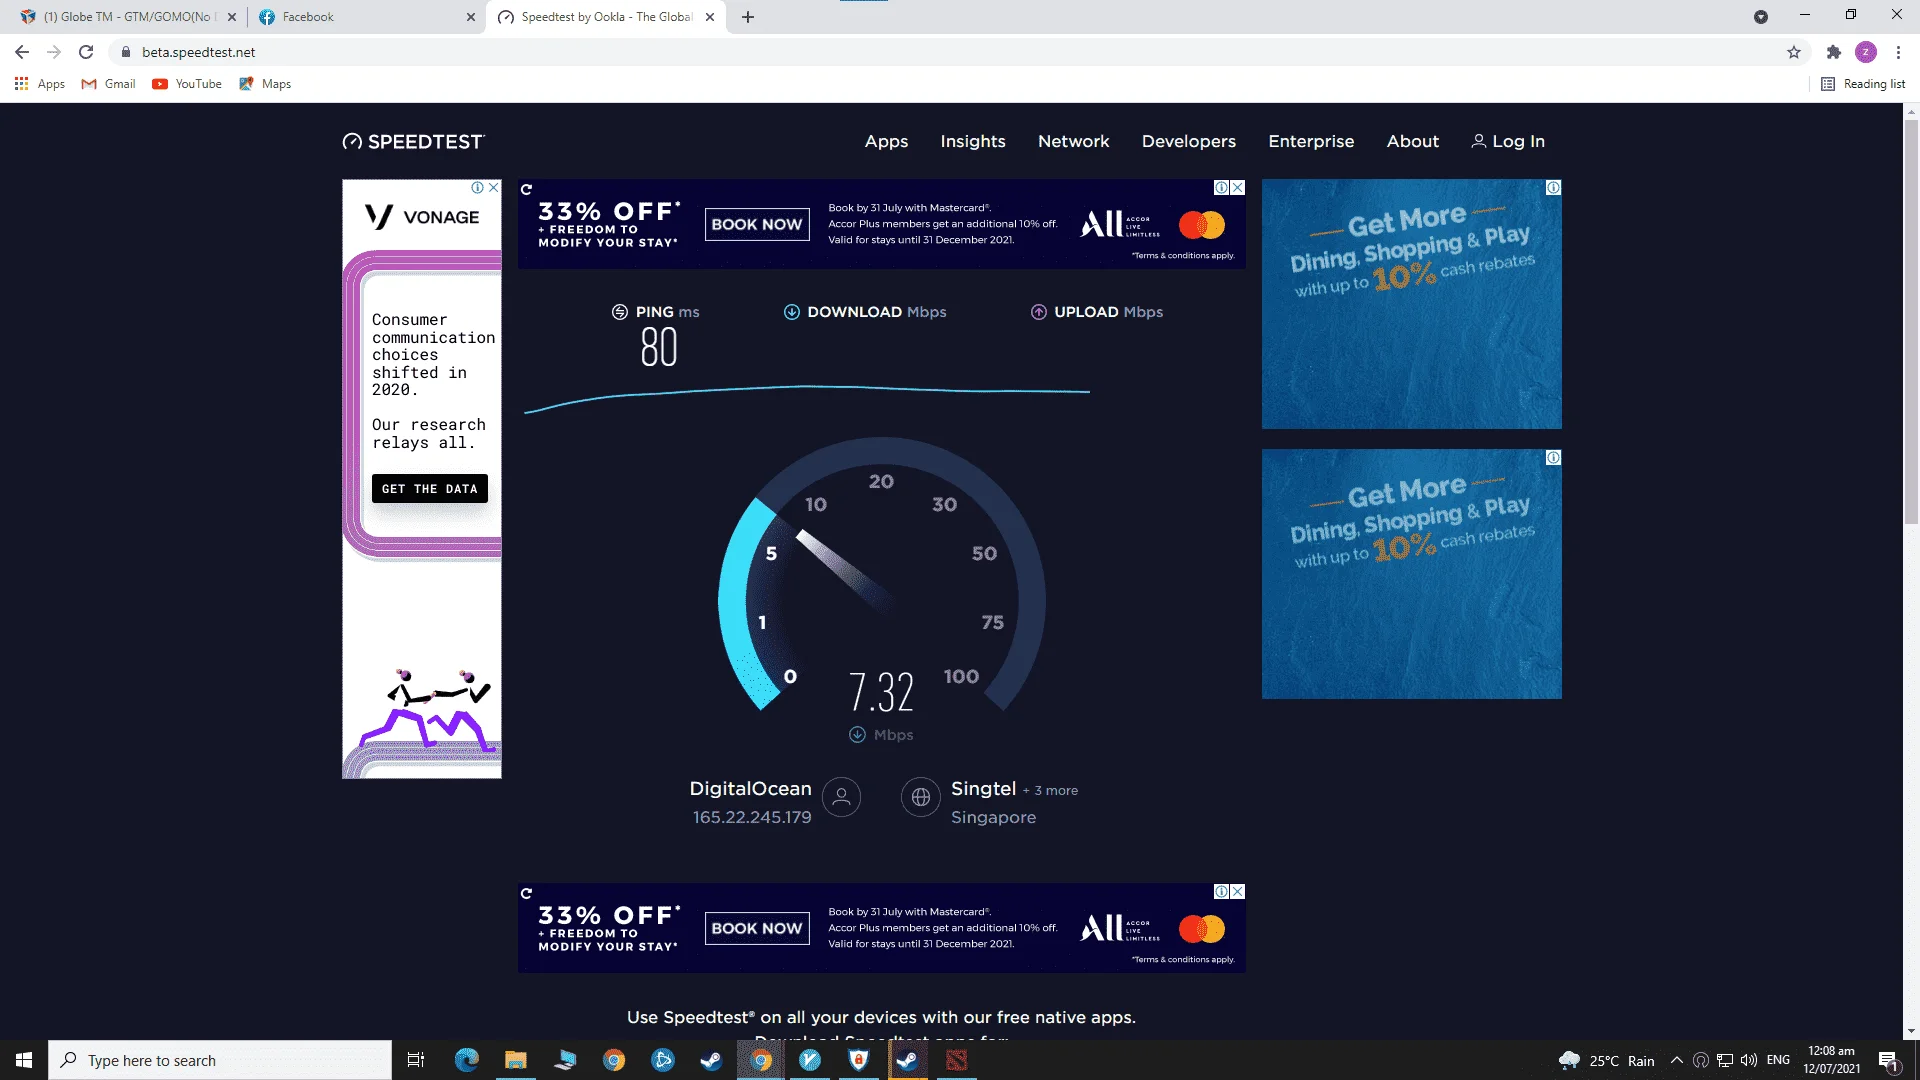Open ad info icon on upper cash rebates ad

pyautogui.click(x=1553, y=188)
